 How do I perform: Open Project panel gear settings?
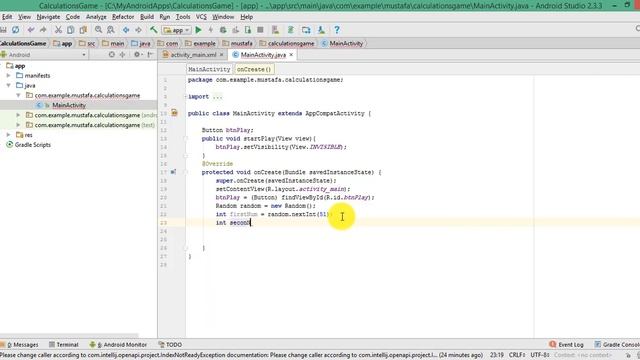point(138,54)
